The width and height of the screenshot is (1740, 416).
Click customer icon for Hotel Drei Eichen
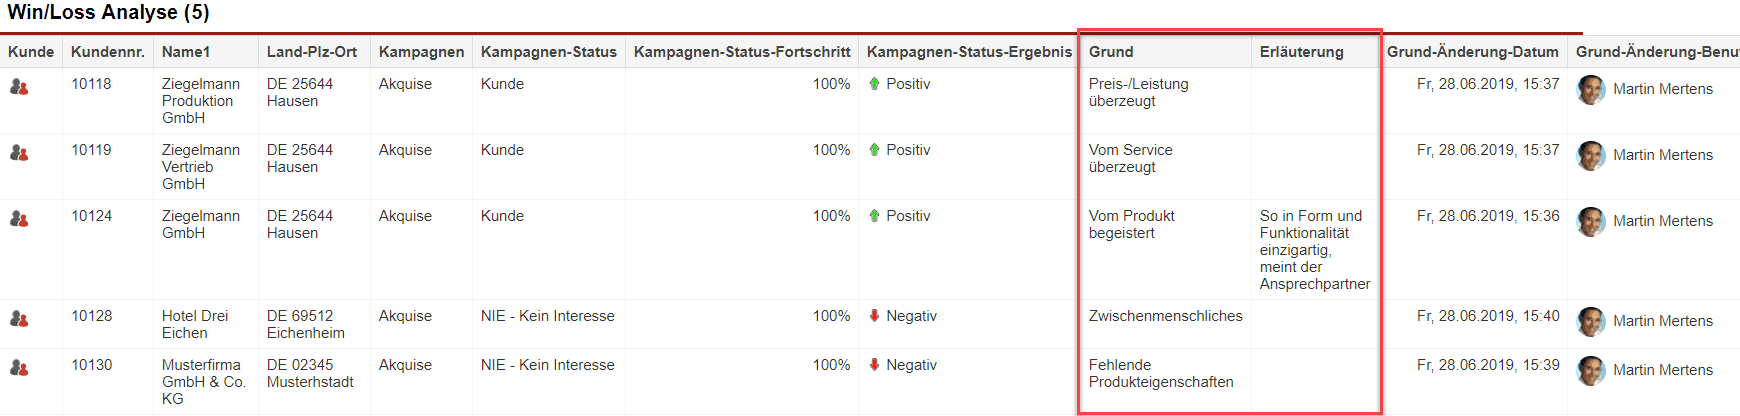pos(19,320)
